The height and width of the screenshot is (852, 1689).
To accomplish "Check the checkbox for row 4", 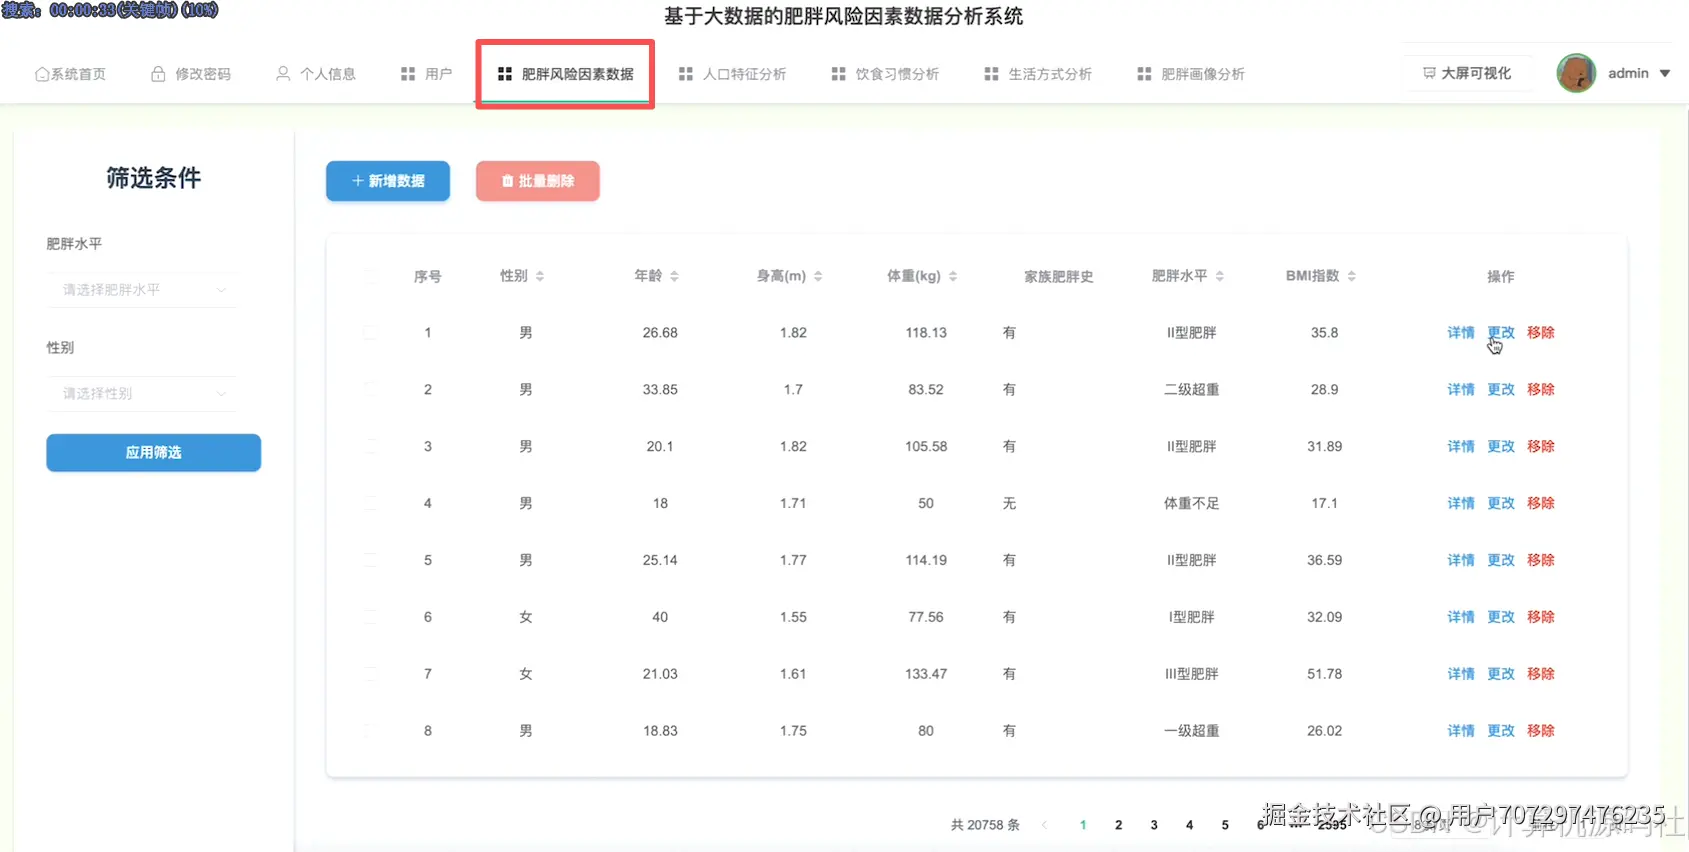I will tap(370, 504).
